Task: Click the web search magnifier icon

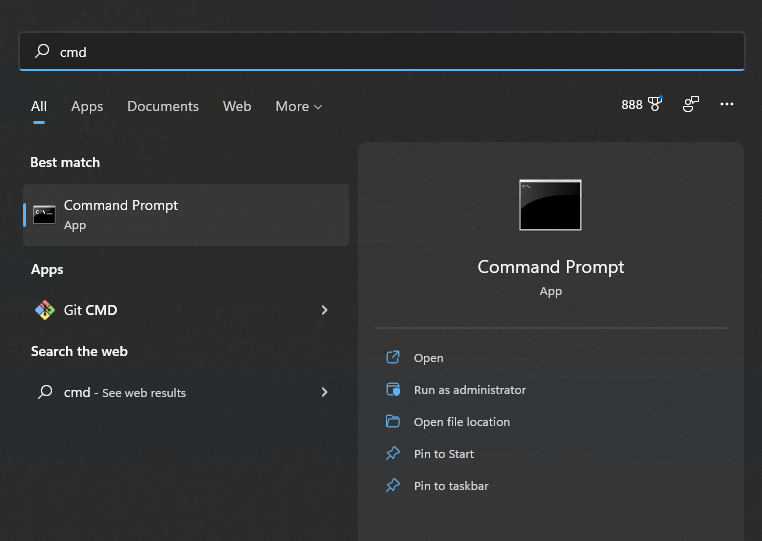Action: click(x=45, y=391)
